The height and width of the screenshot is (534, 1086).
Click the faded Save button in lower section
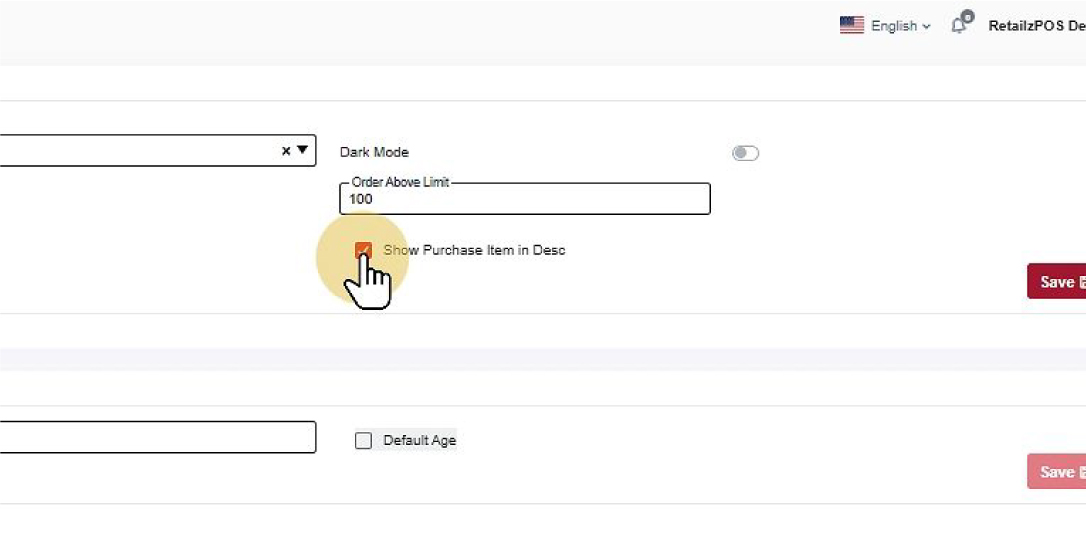pos(1056,472)
